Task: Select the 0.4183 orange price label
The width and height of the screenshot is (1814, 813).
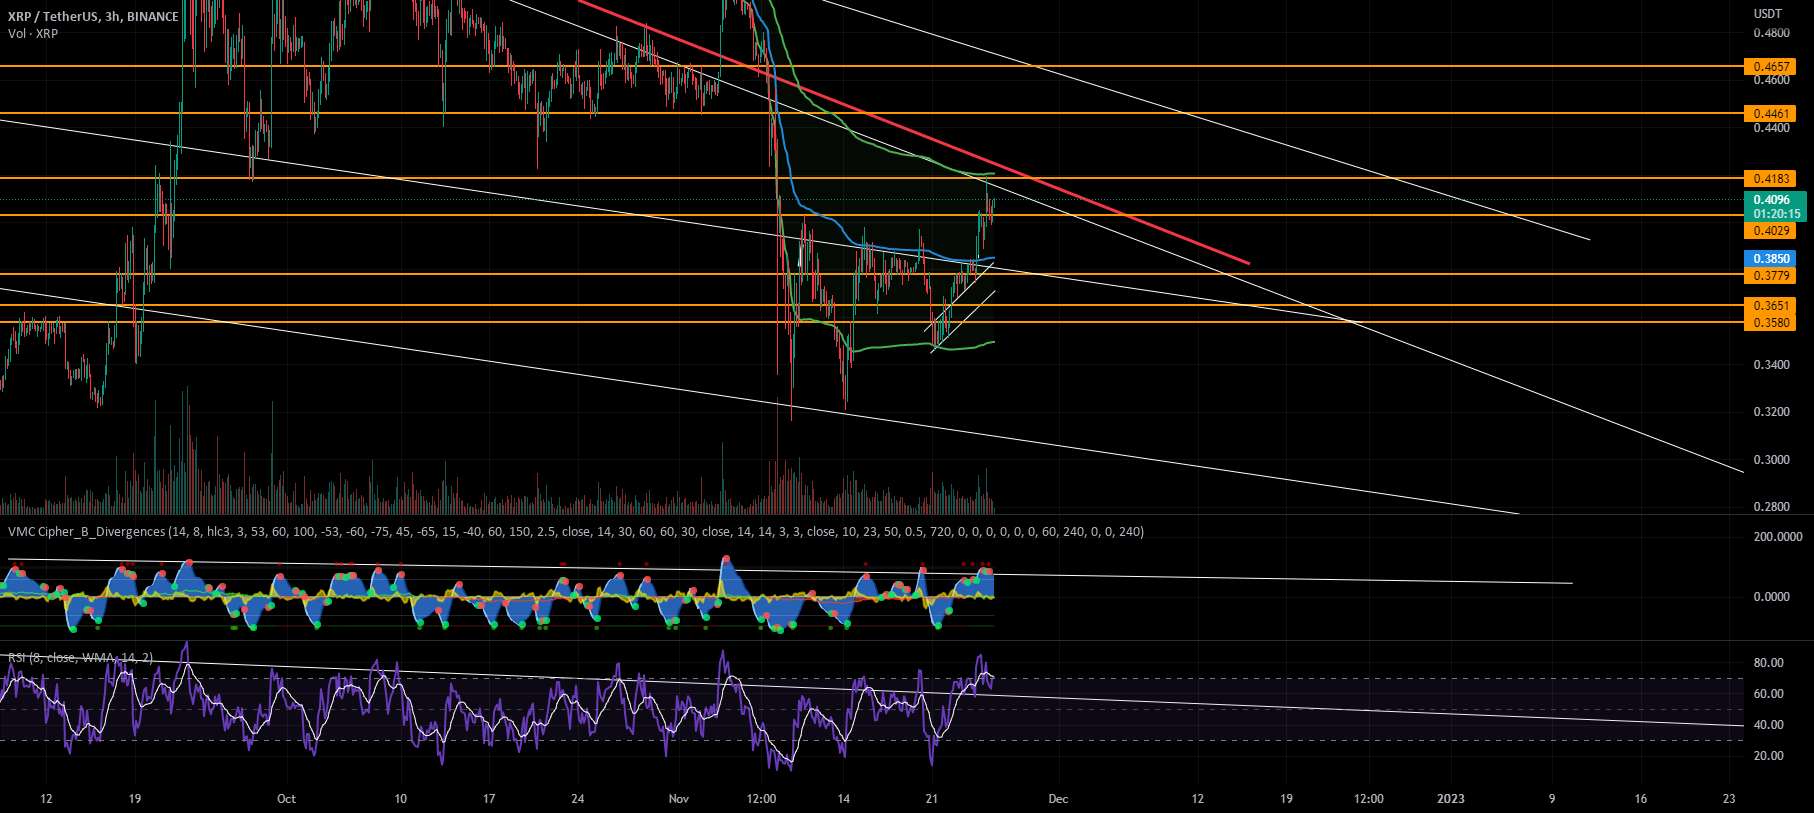Action: tap(1769, 179)
